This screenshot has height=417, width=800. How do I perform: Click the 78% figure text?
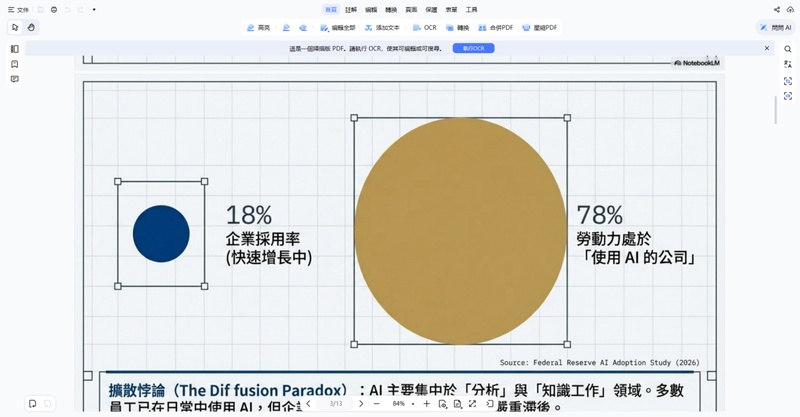599,215
